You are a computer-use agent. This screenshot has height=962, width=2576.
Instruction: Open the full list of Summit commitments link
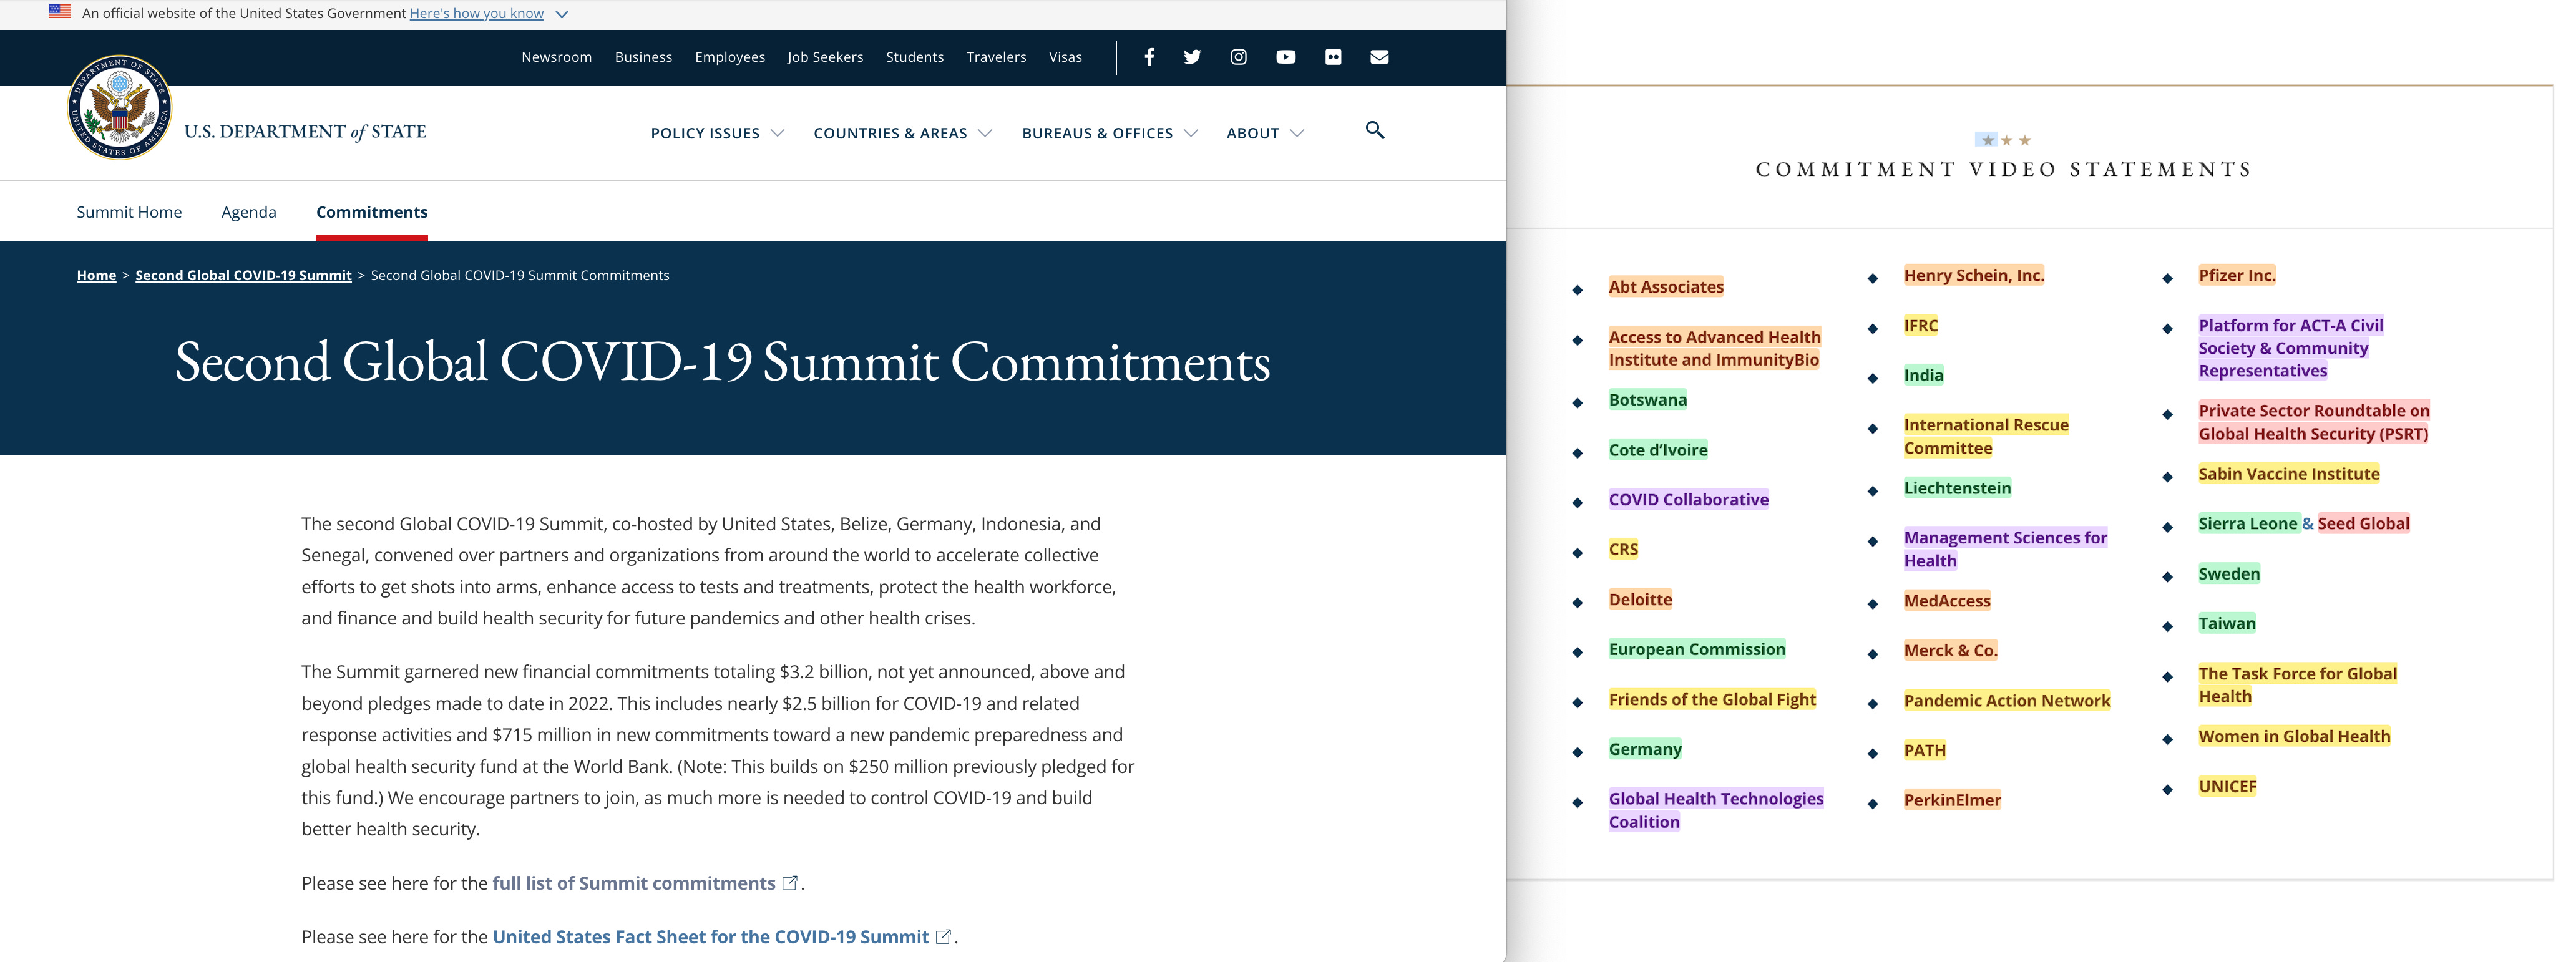(x=634, y=883)
